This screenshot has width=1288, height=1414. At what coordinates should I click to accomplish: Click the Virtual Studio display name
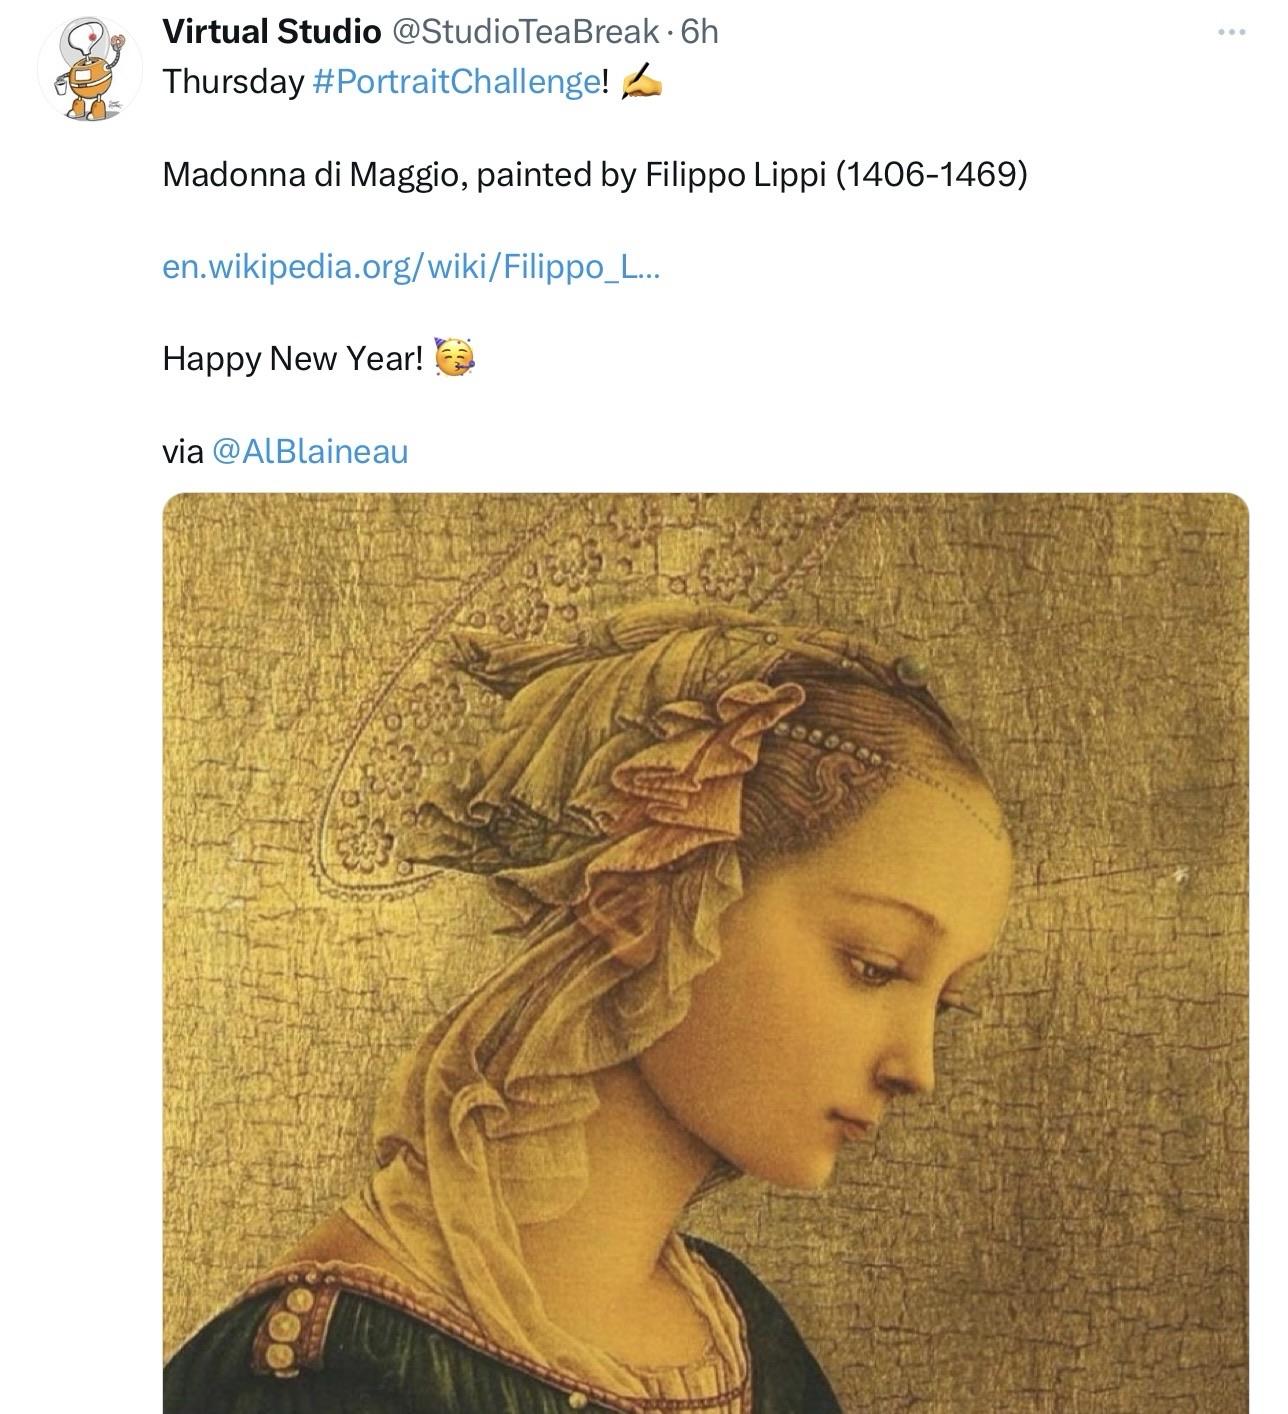pos(271,32)
